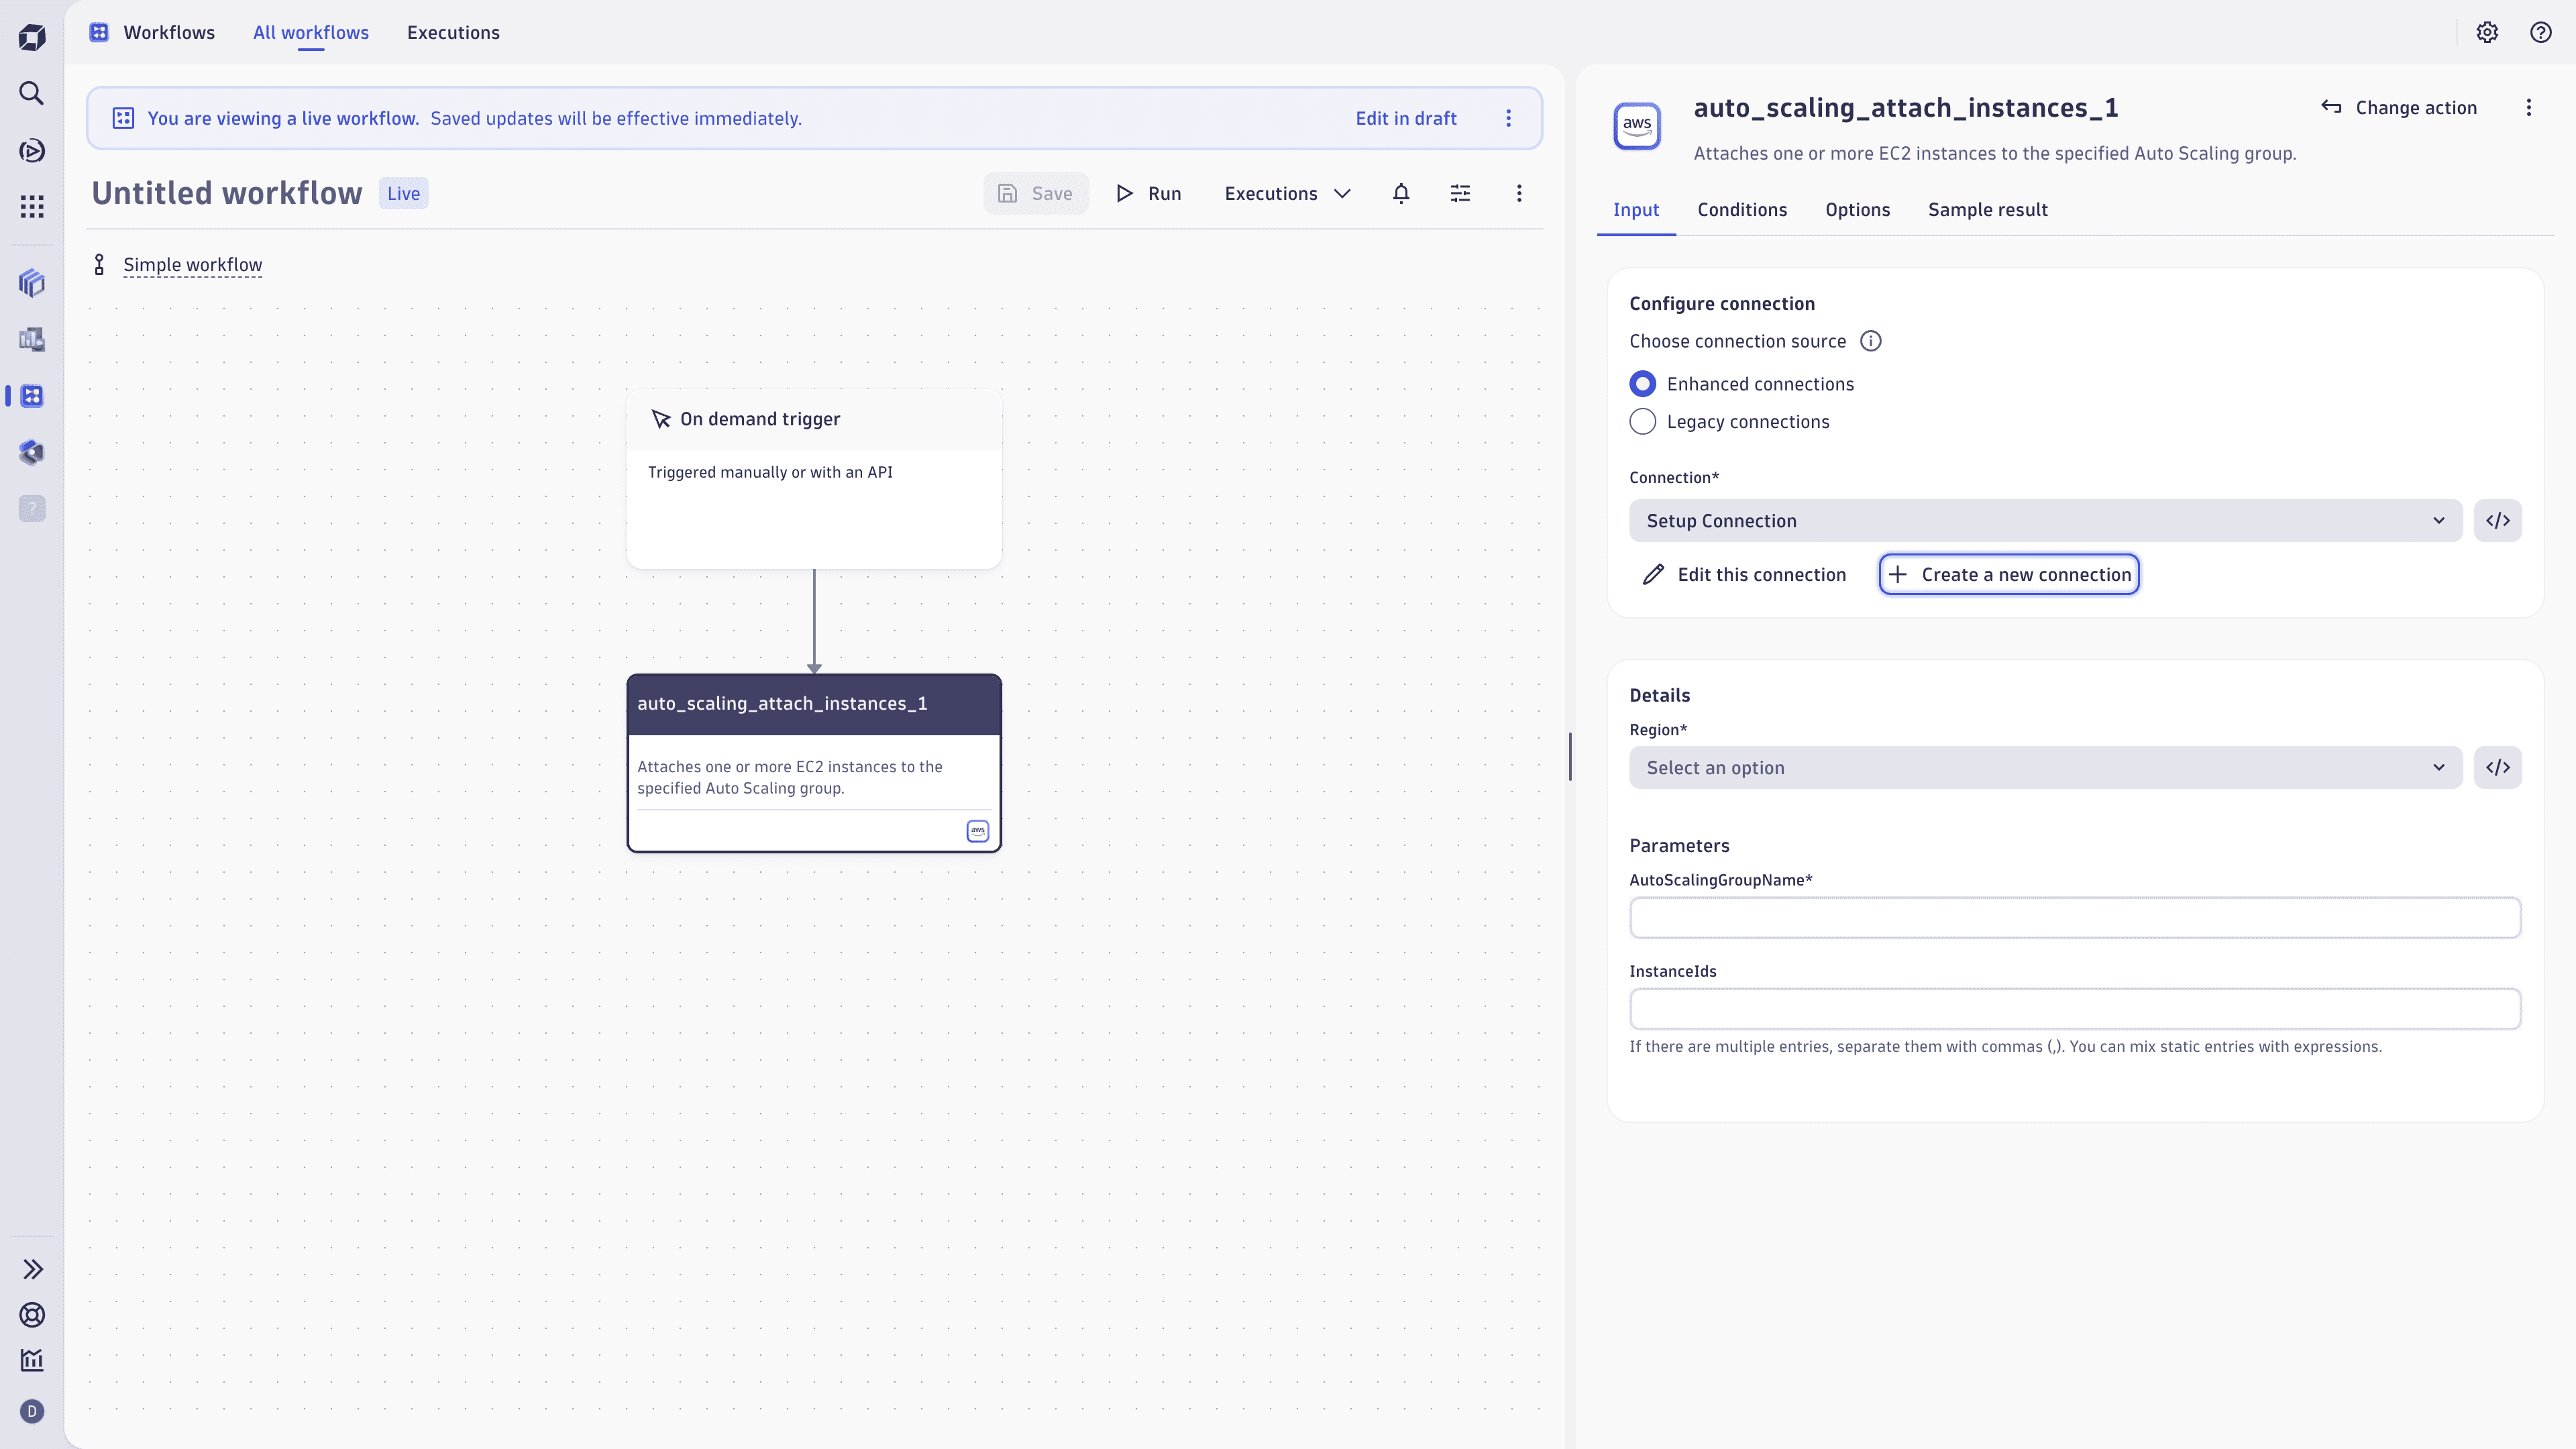Switch to the Sample result tab
Image resolution: width=2576 pixels, height=1449 pixels.
(x=1987, y=210)
